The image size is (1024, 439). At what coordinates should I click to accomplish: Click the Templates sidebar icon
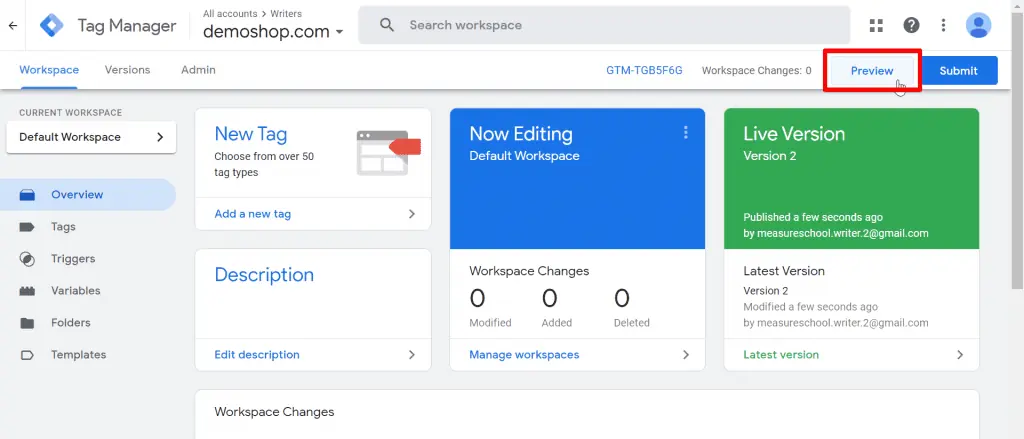27,355
